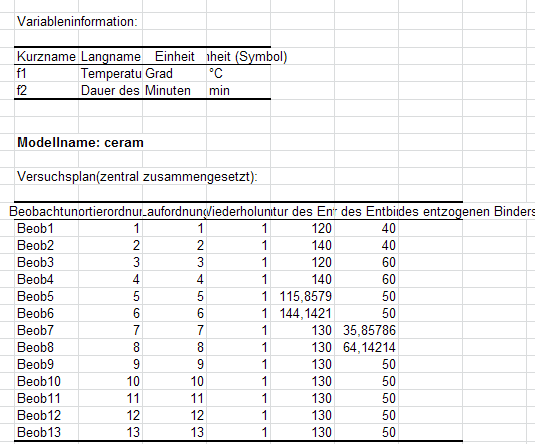The width and height of the screenshot is (535, 444).
Task: Select the 'Beob11' cell
Action: [x=46, y=399]
